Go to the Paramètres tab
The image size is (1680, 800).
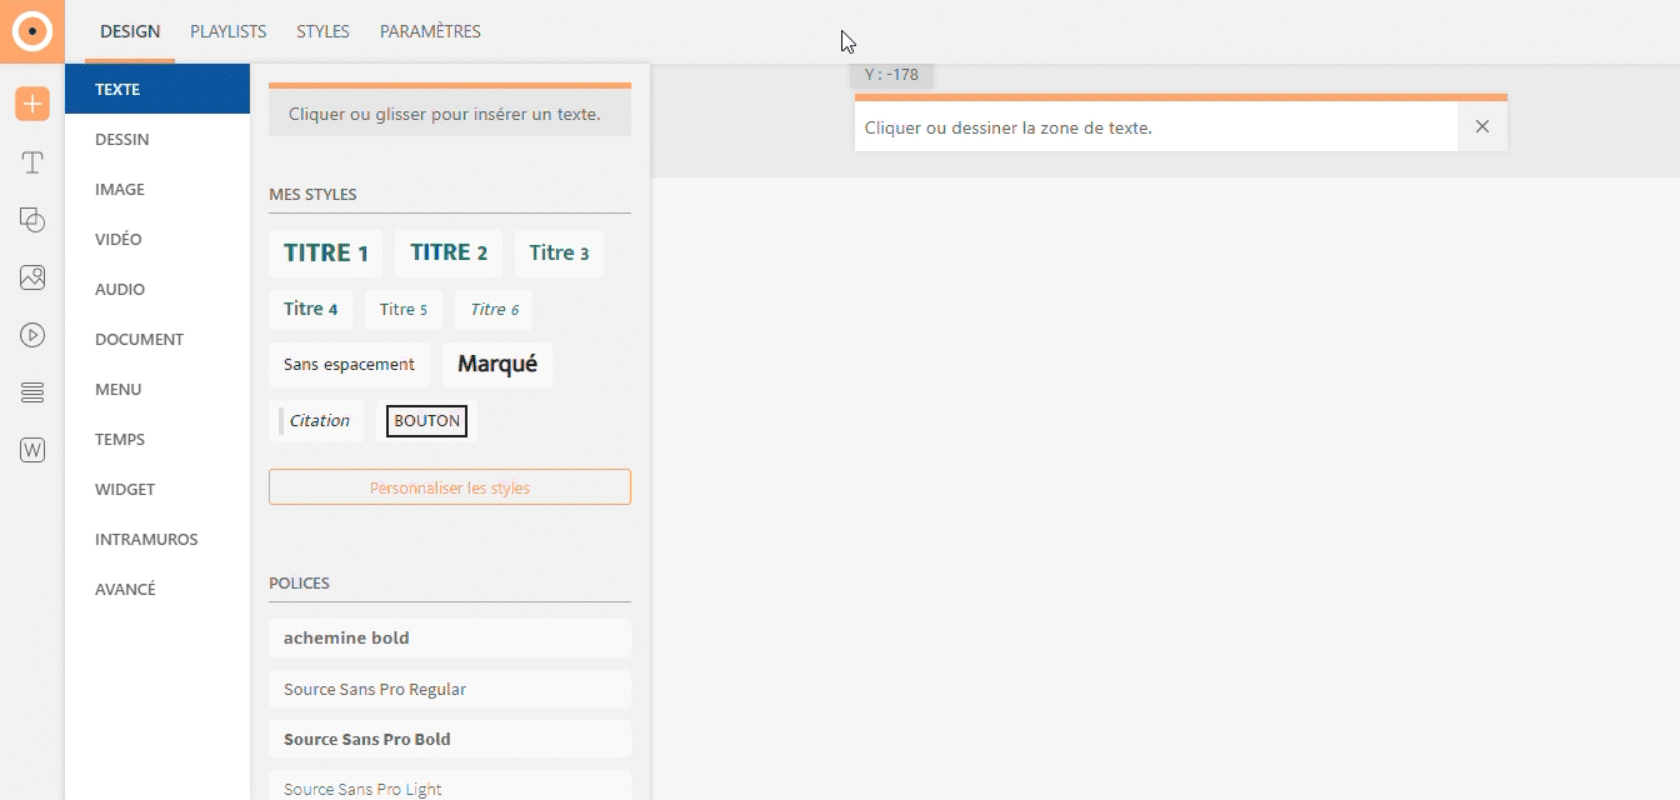pyautogui.click(x=430, y=31)
